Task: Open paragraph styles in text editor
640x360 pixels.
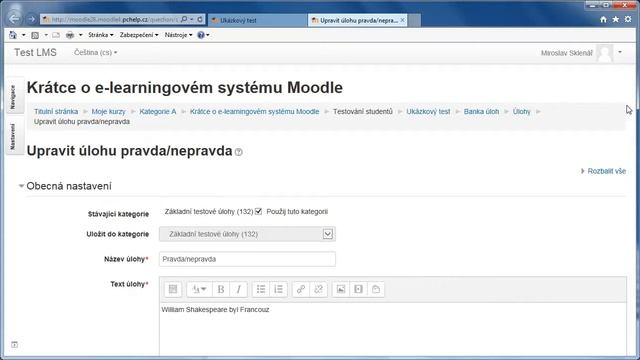Action: pyautogui.click(x=200, y=289)
